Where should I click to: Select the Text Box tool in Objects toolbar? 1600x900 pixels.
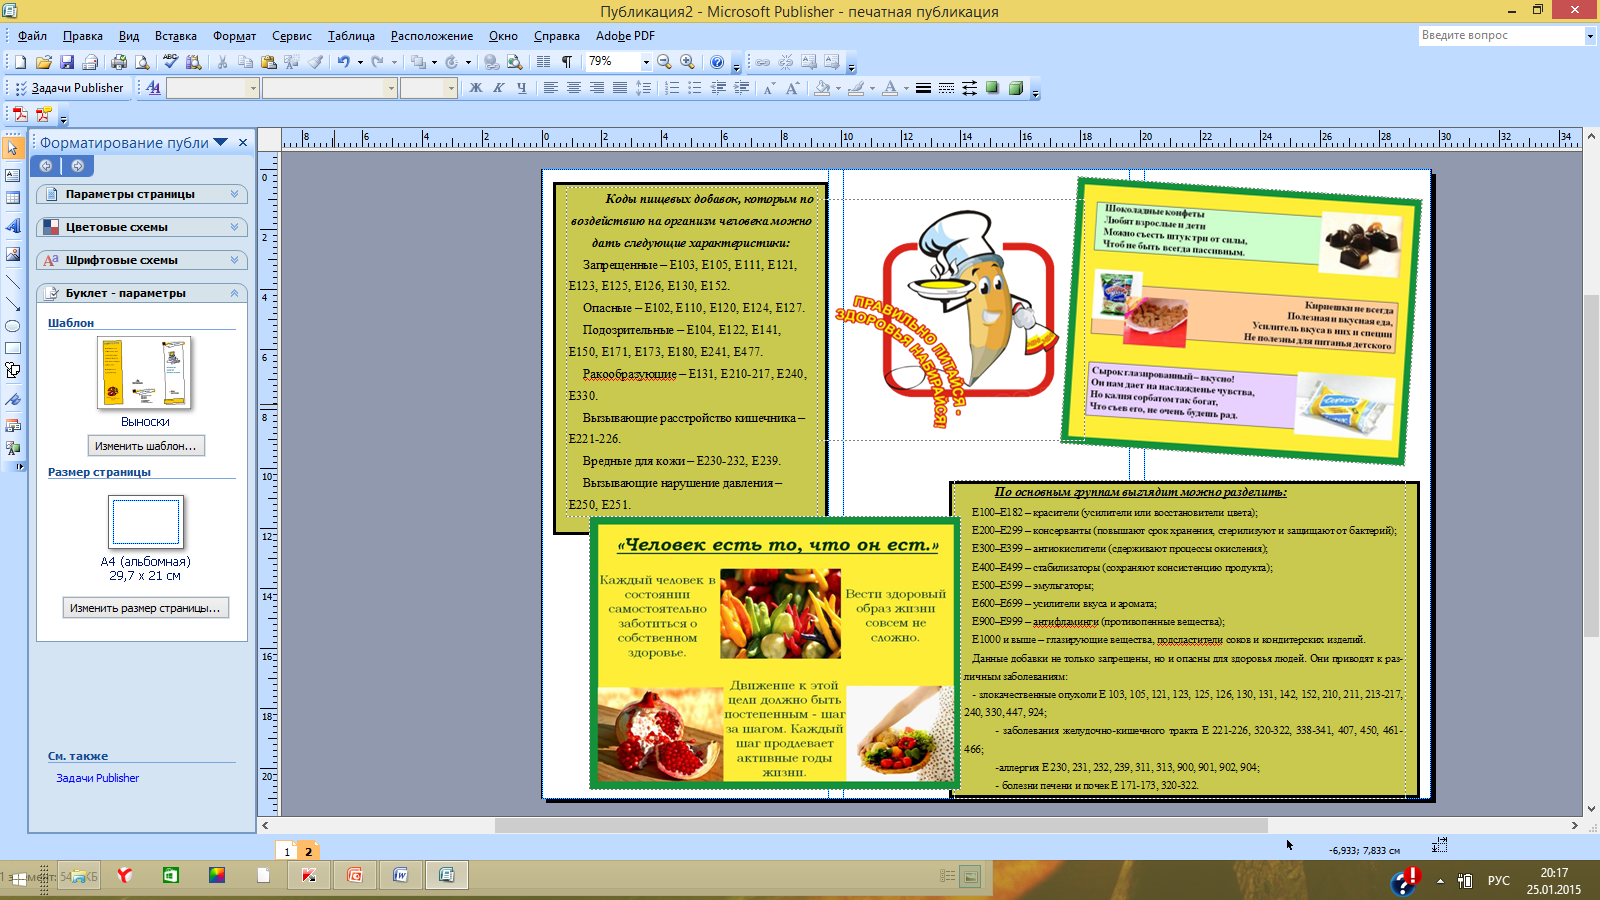point(13,176)
